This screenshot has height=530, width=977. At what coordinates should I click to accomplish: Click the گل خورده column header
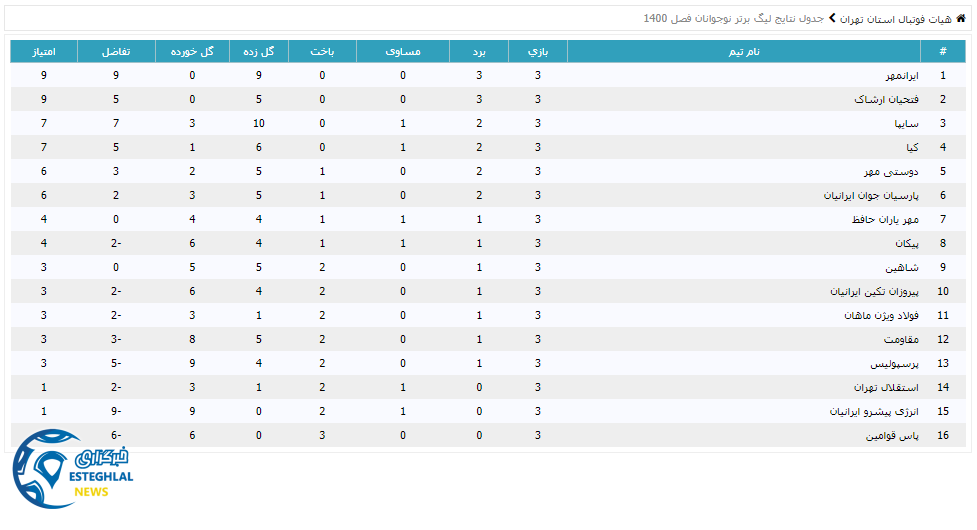(192, 51)
